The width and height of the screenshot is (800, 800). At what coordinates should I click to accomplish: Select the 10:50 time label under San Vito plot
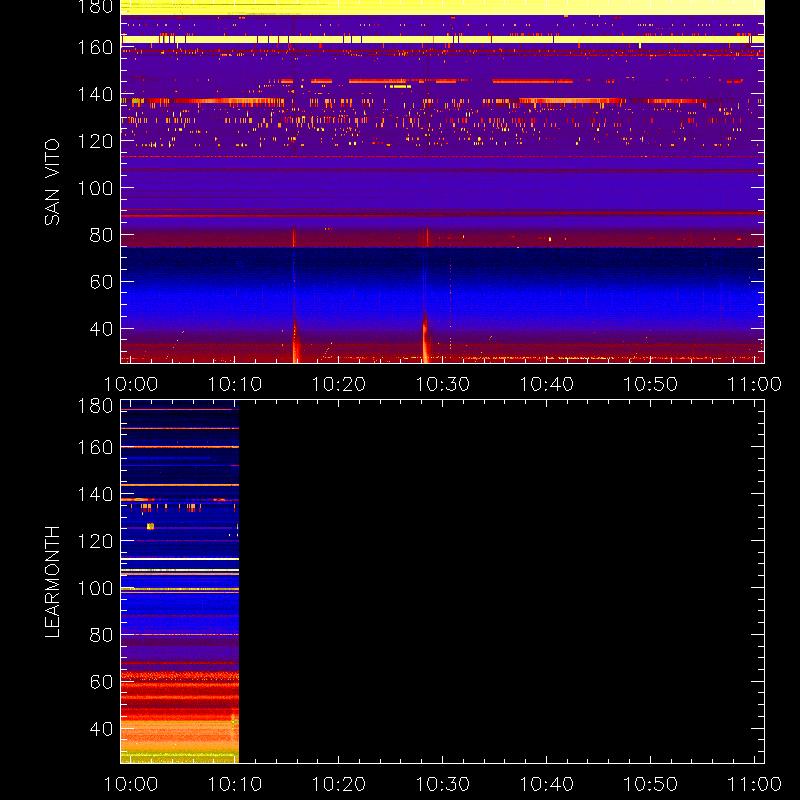[651, 384]
